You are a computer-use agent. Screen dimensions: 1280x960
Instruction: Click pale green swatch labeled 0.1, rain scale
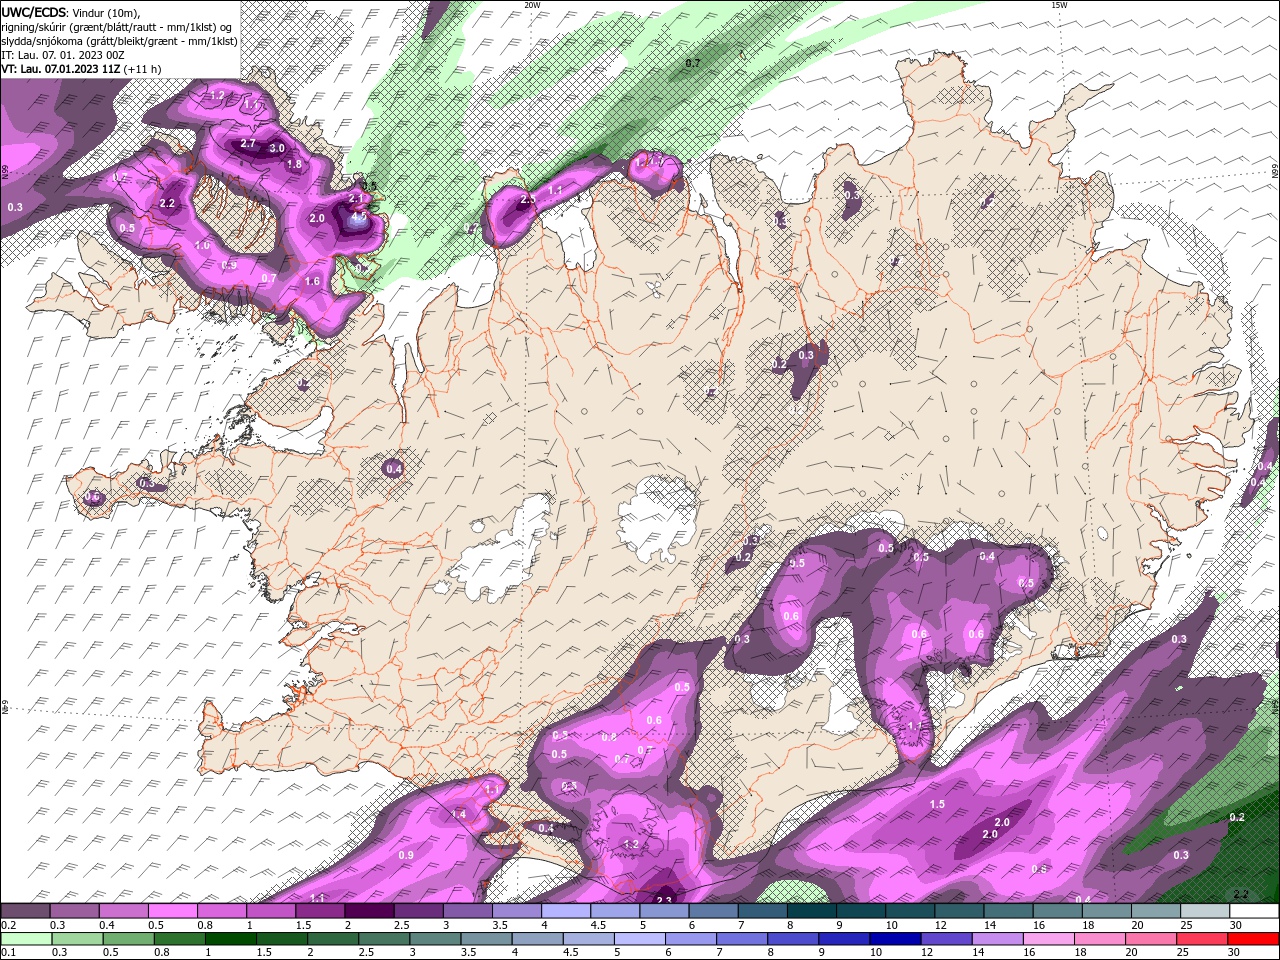click(x=27, y=939)
